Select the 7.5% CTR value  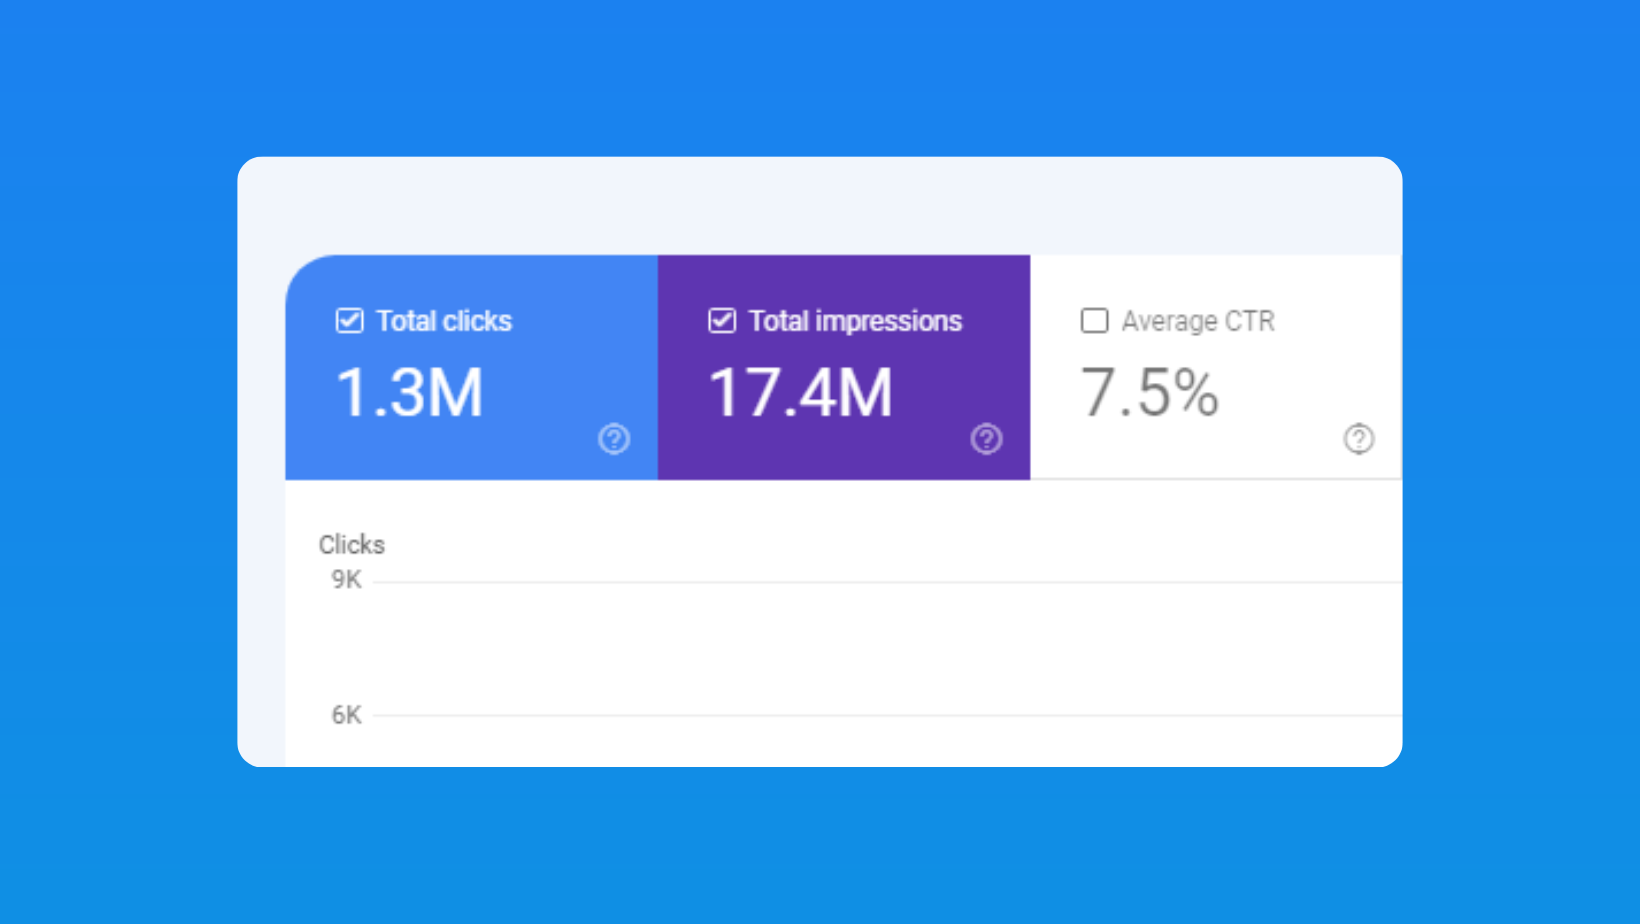1150,392
